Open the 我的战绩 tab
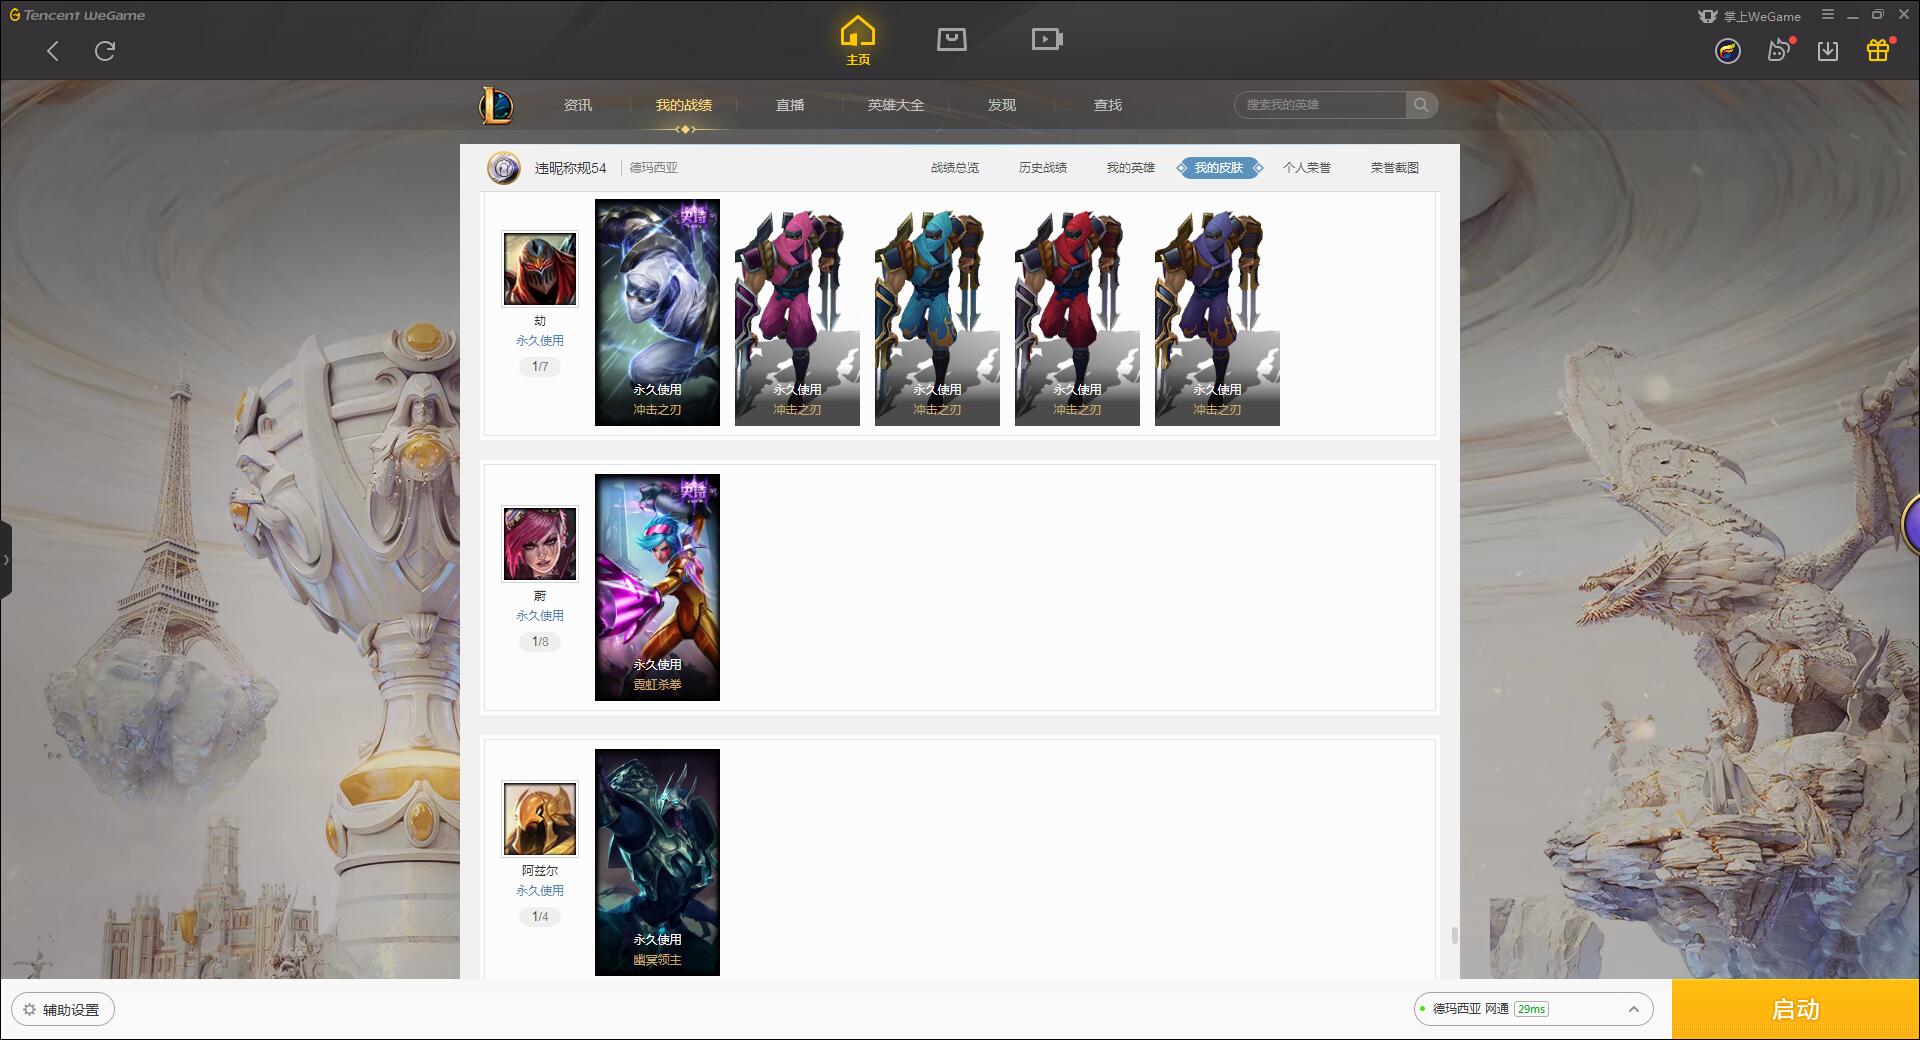The width and height of the screenshot is (1920, 1040). 684,105
